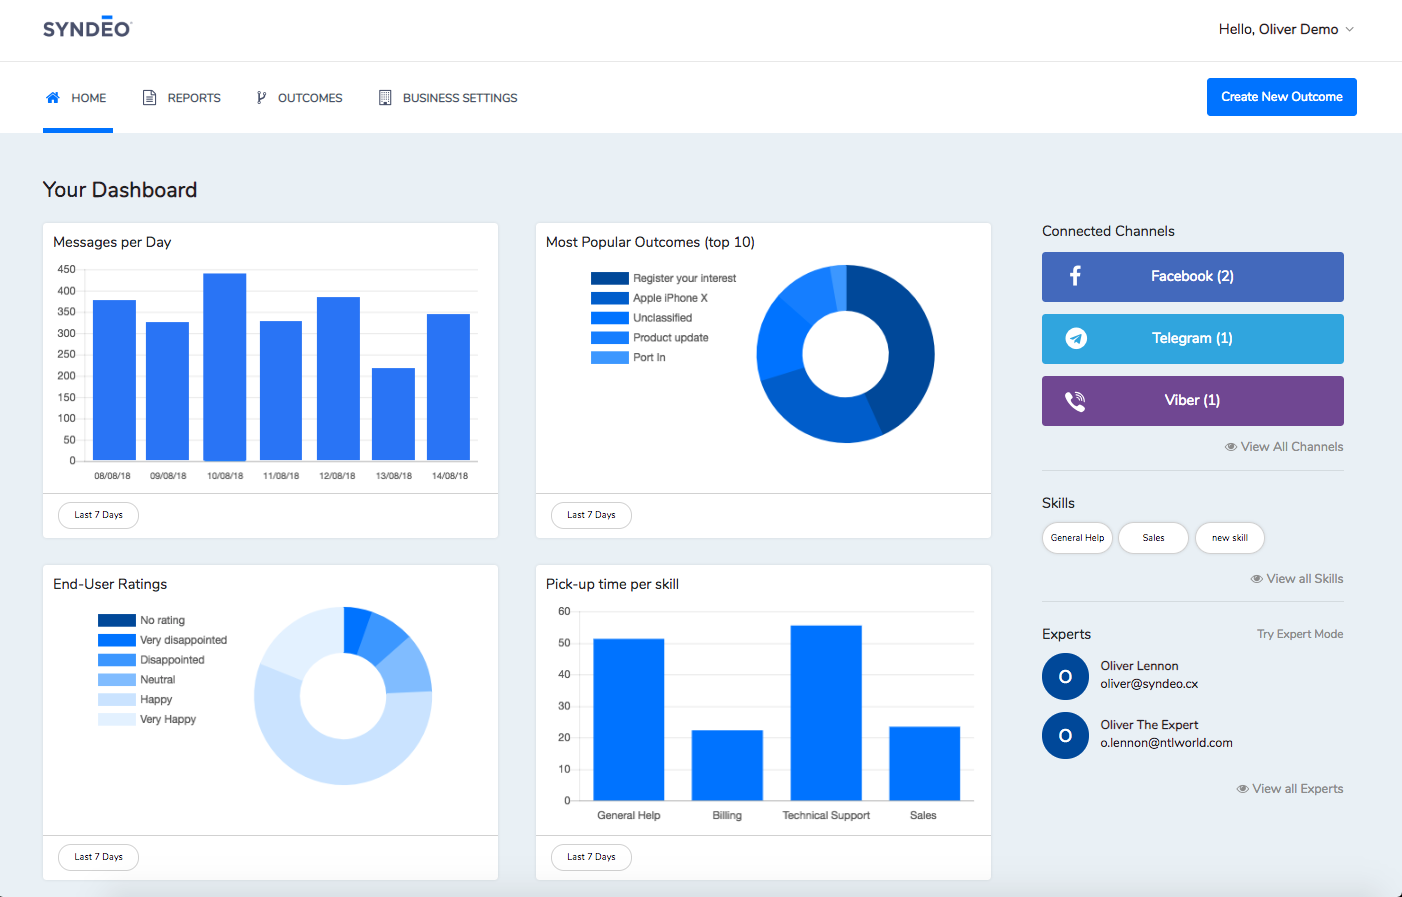Click the Syndeo logo
The image size is (1402, 897).
coord(87,28)
